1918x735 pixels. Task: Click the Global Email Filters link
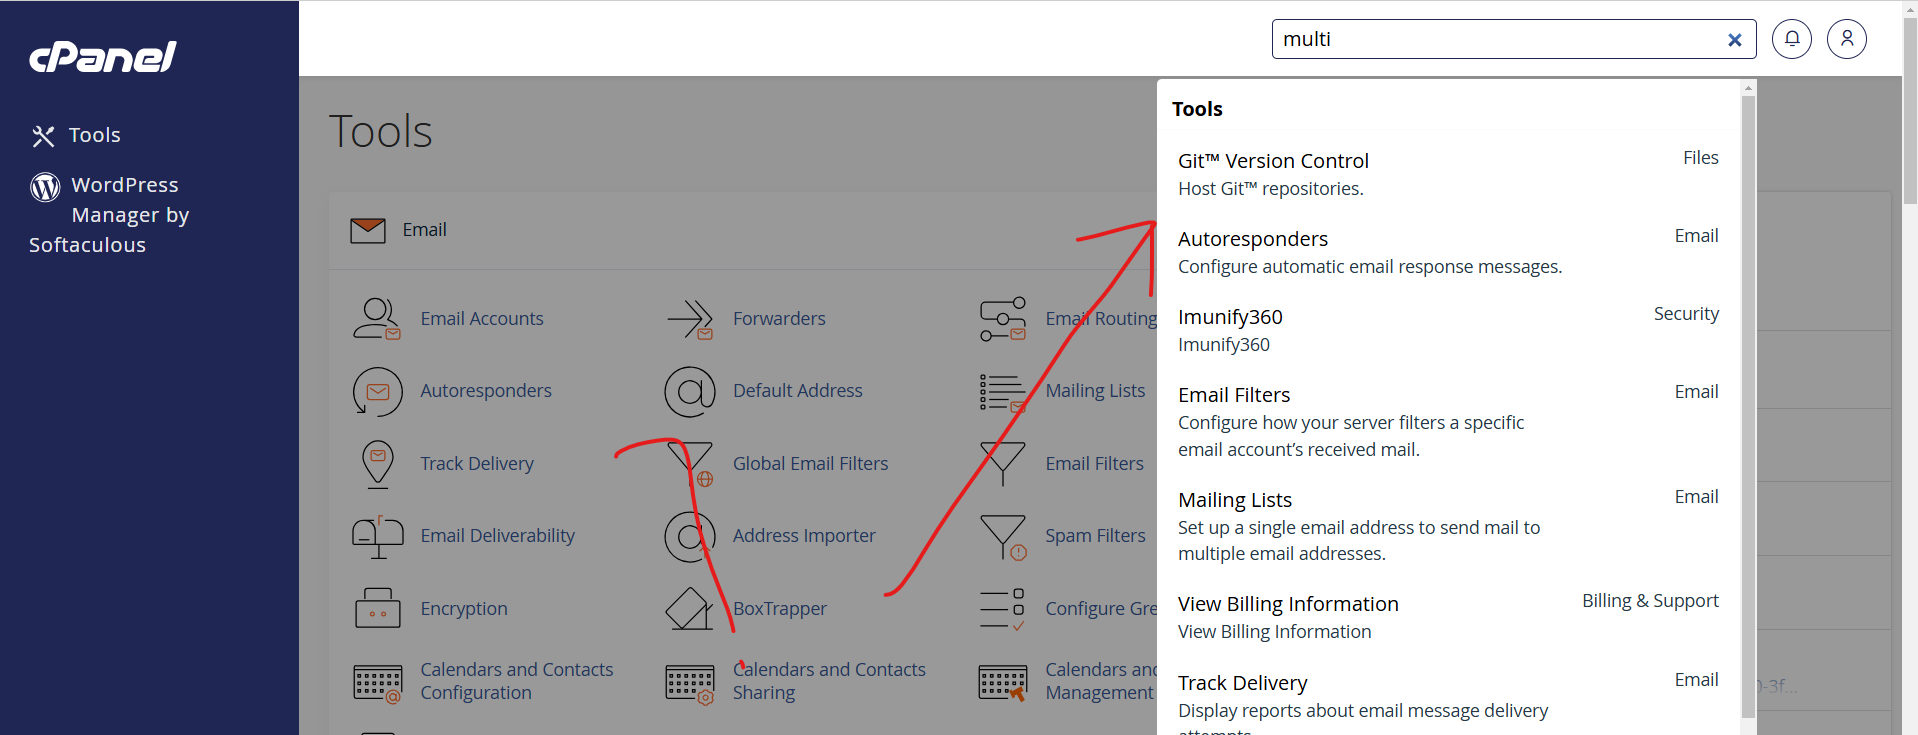click(809, 464)
